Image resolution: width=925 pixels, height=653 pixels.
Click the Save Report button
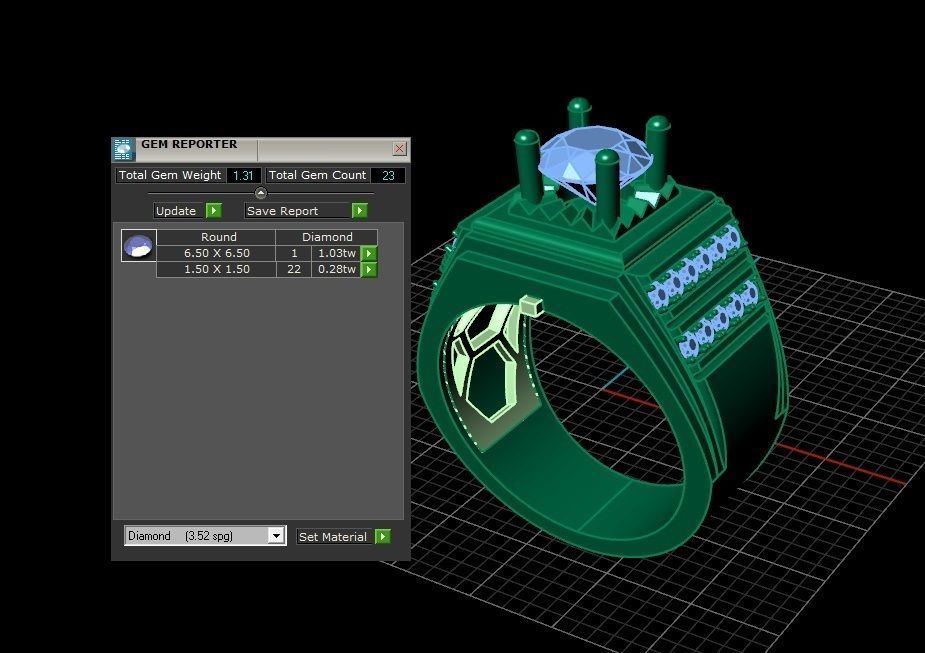[298, 211]
